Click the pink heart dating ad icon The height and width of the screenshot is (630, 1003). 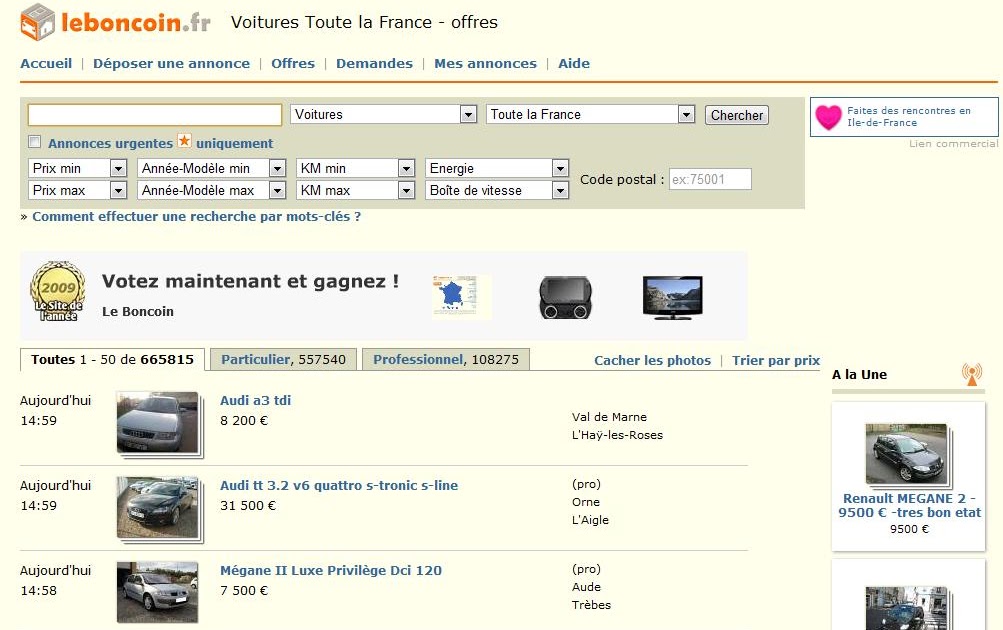(828, 117)
